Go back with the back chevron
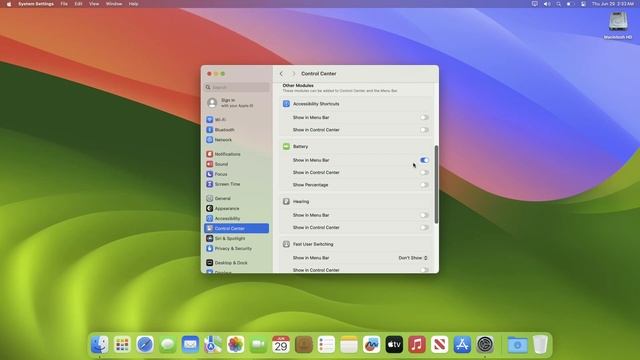 tap(281, 74)
